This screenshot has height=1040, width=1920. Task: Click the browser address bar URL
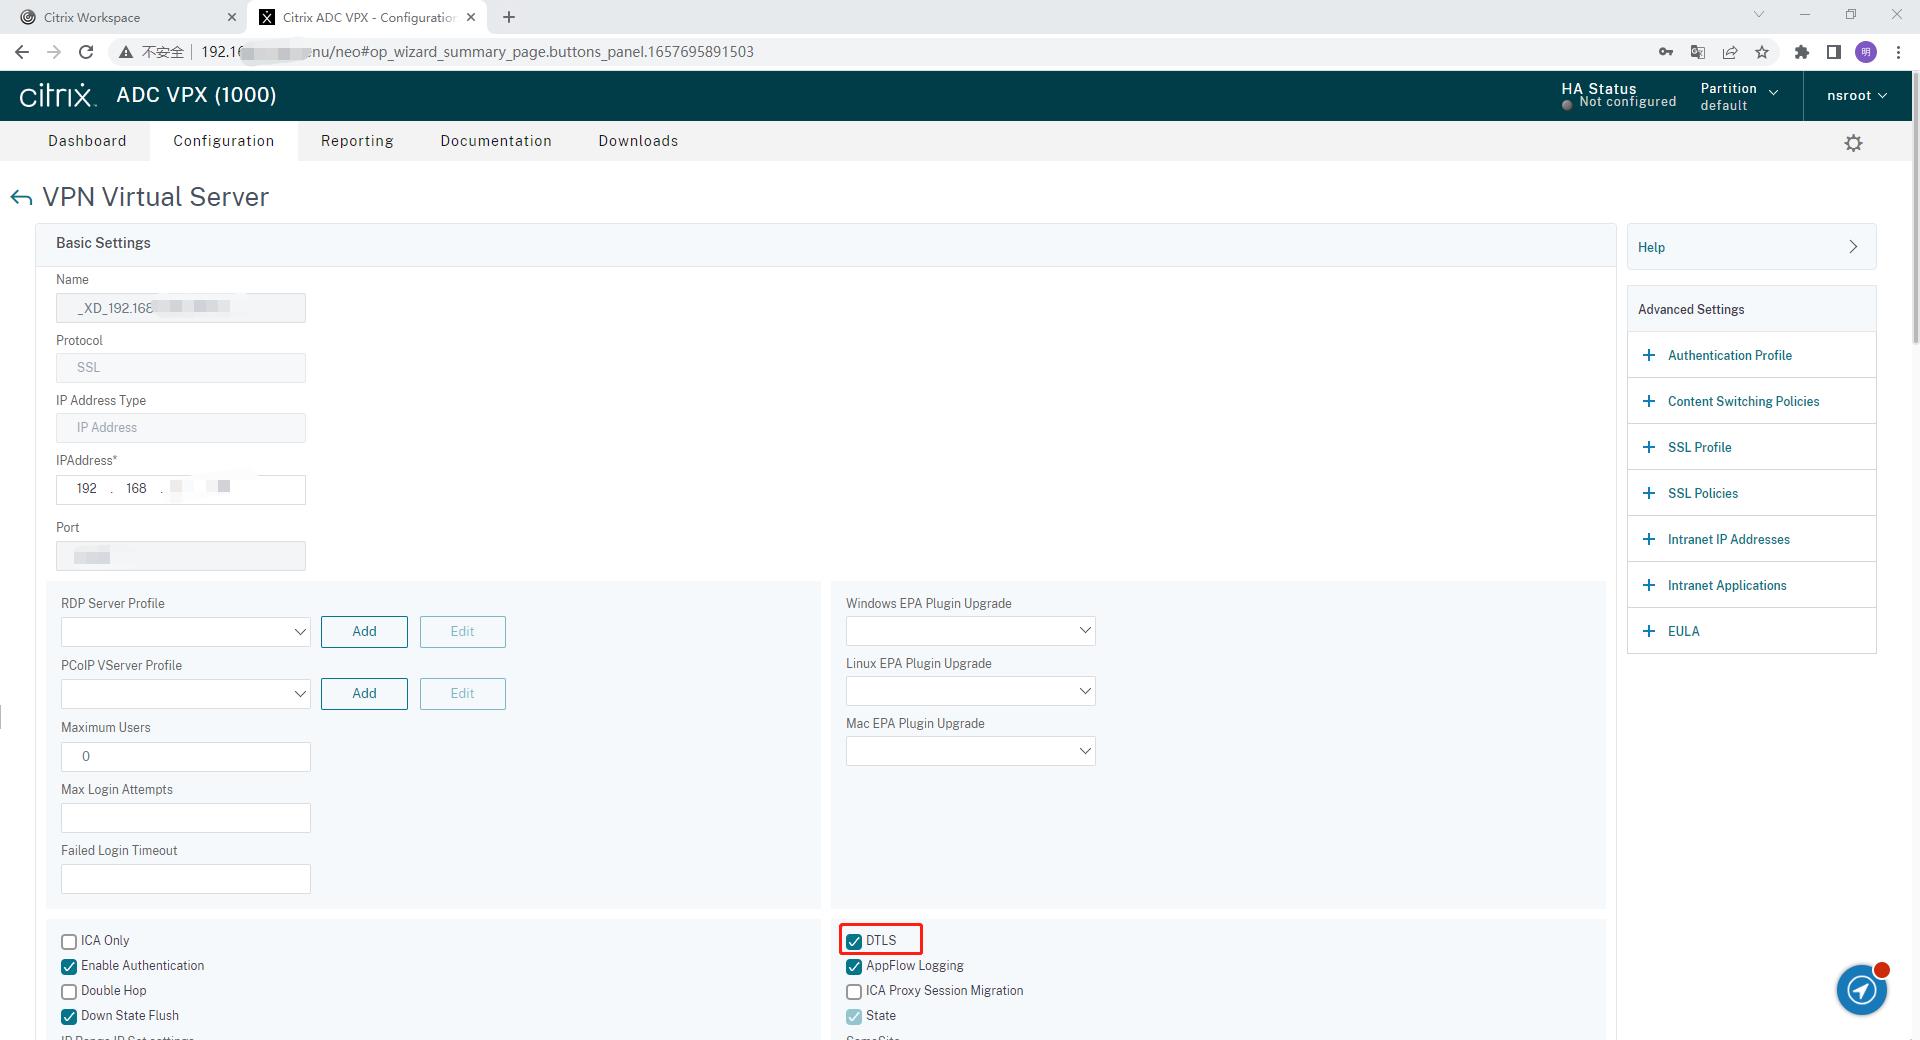click(x=478, y=52)
